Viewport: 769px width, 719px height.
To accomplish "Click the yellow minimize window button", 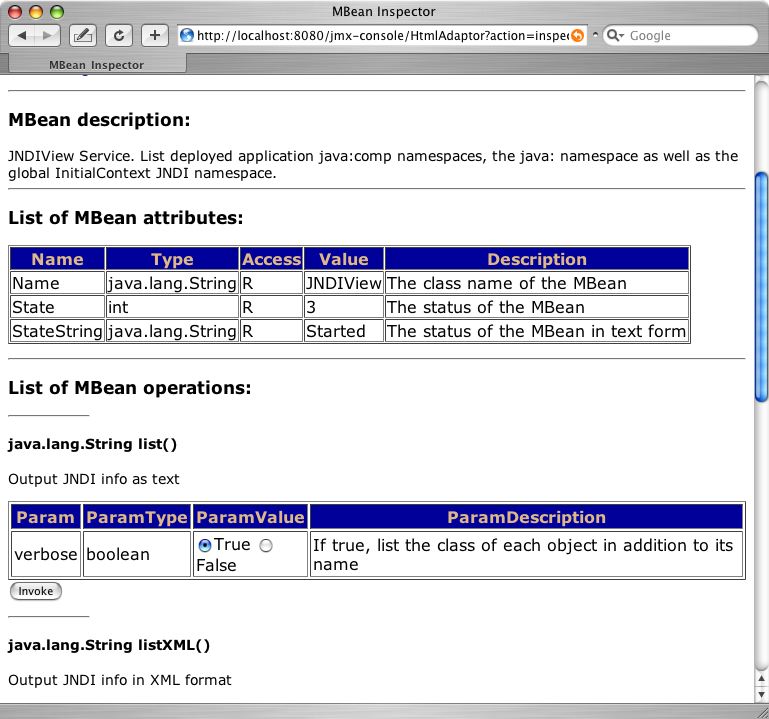I will pos(36,12).
